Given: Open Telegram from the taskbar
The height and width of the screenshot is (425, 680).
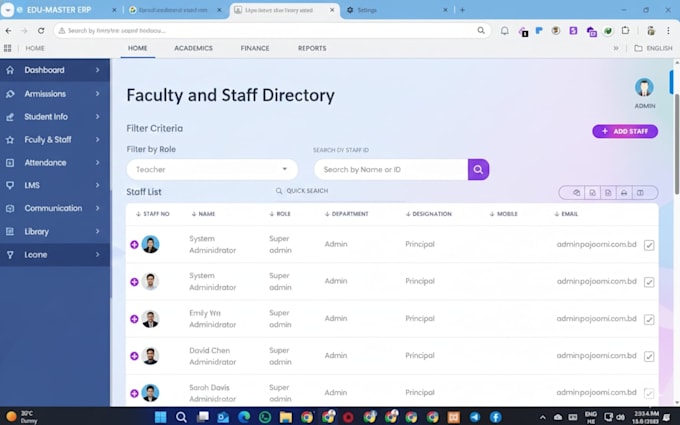Looking at the screenshot, I should (475, 417).
